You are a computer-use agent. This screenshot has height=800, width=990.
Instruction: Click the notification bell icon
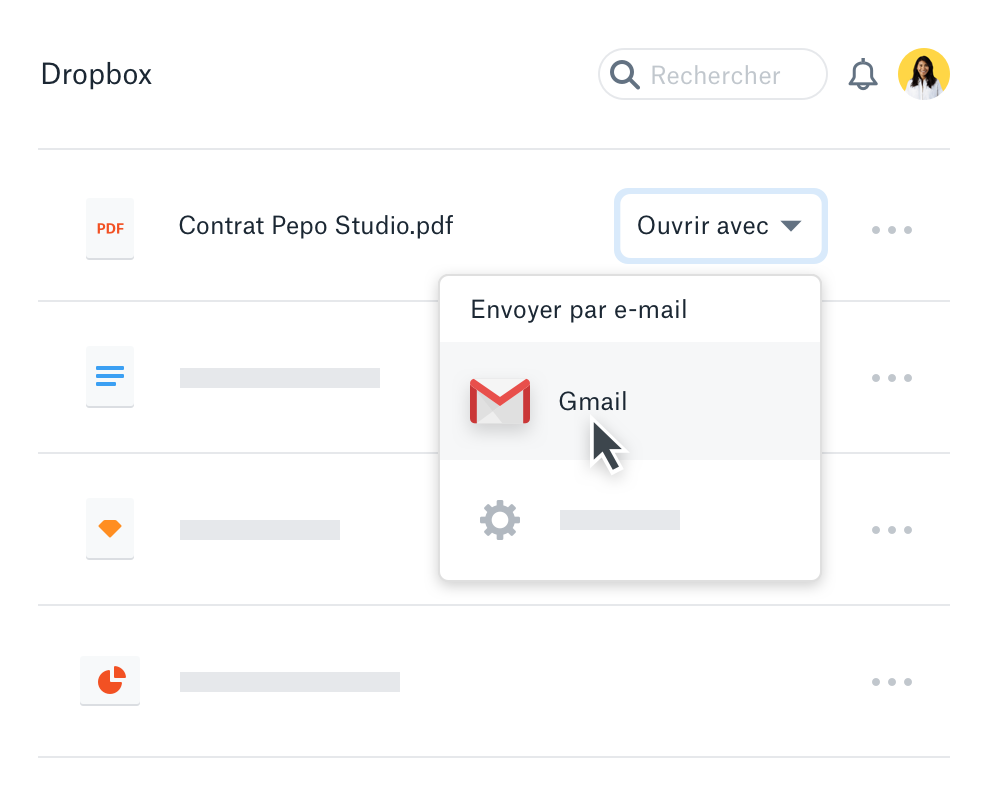click(862, 75)
